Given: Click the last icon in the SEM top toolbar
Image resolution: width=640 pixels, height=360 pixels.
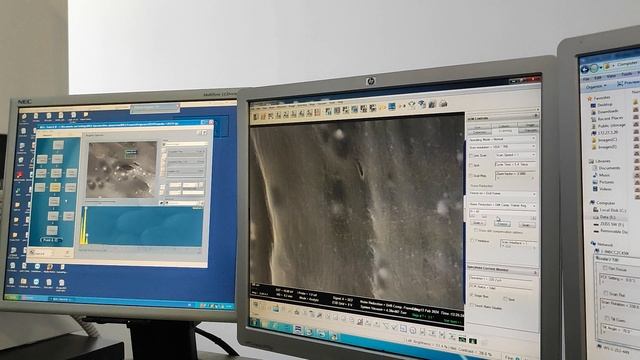Looking at the screenshot, I should pyautogui.click(x=443, y=104).
